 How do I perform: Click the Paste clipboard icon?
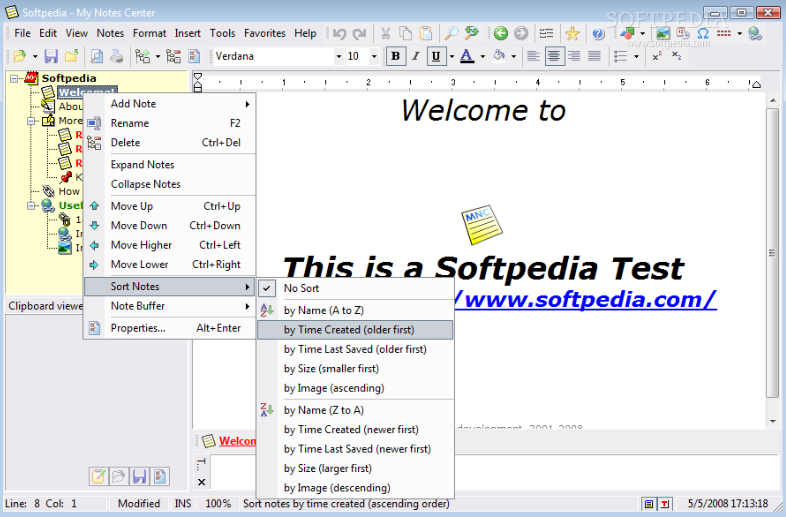pyautogui.click(x=426, y=34)
